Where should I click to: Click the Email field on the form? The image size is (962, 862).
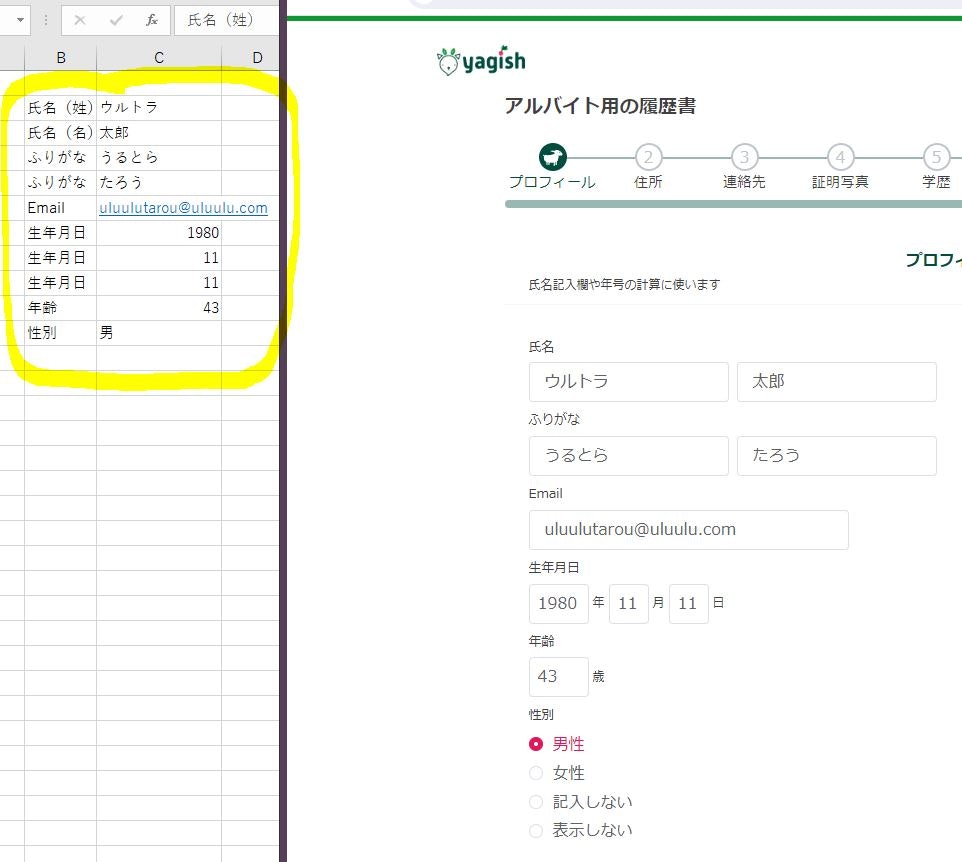pos(688,529)
